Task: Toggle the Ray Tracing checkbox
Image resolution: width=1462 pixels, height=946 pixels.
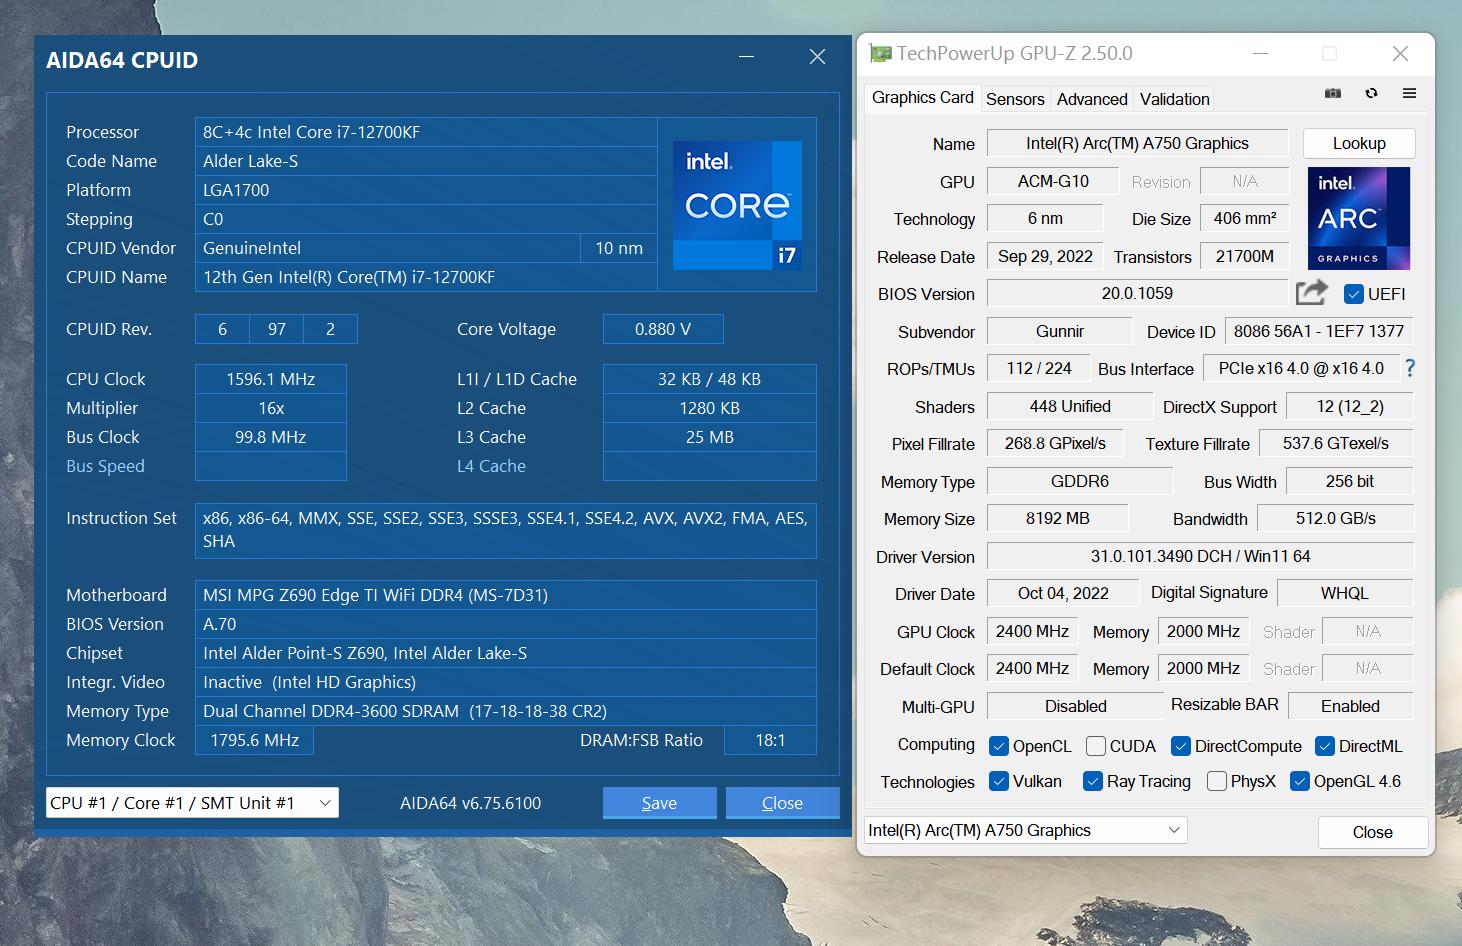Action: click(x=1092, y=781)
